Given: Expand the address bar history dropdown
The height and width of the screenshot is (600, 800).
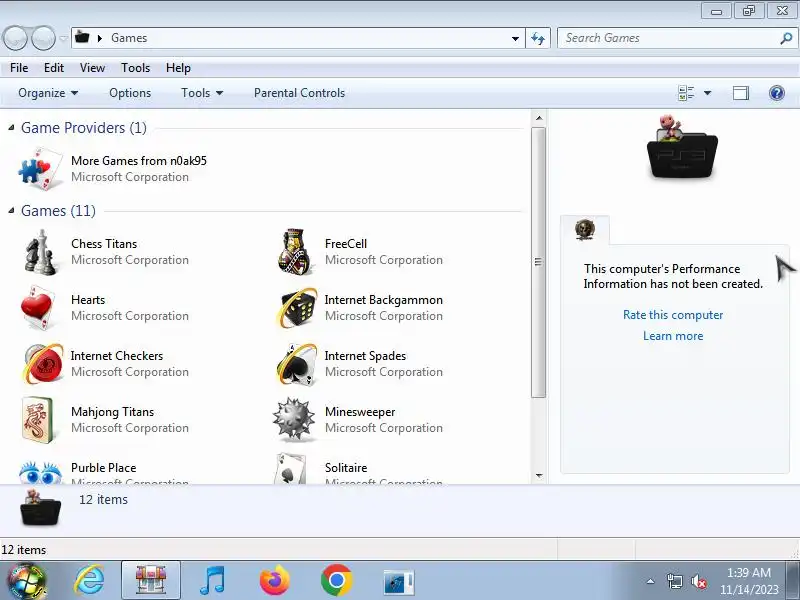Looking at the screenshot, I should [515, 38].
